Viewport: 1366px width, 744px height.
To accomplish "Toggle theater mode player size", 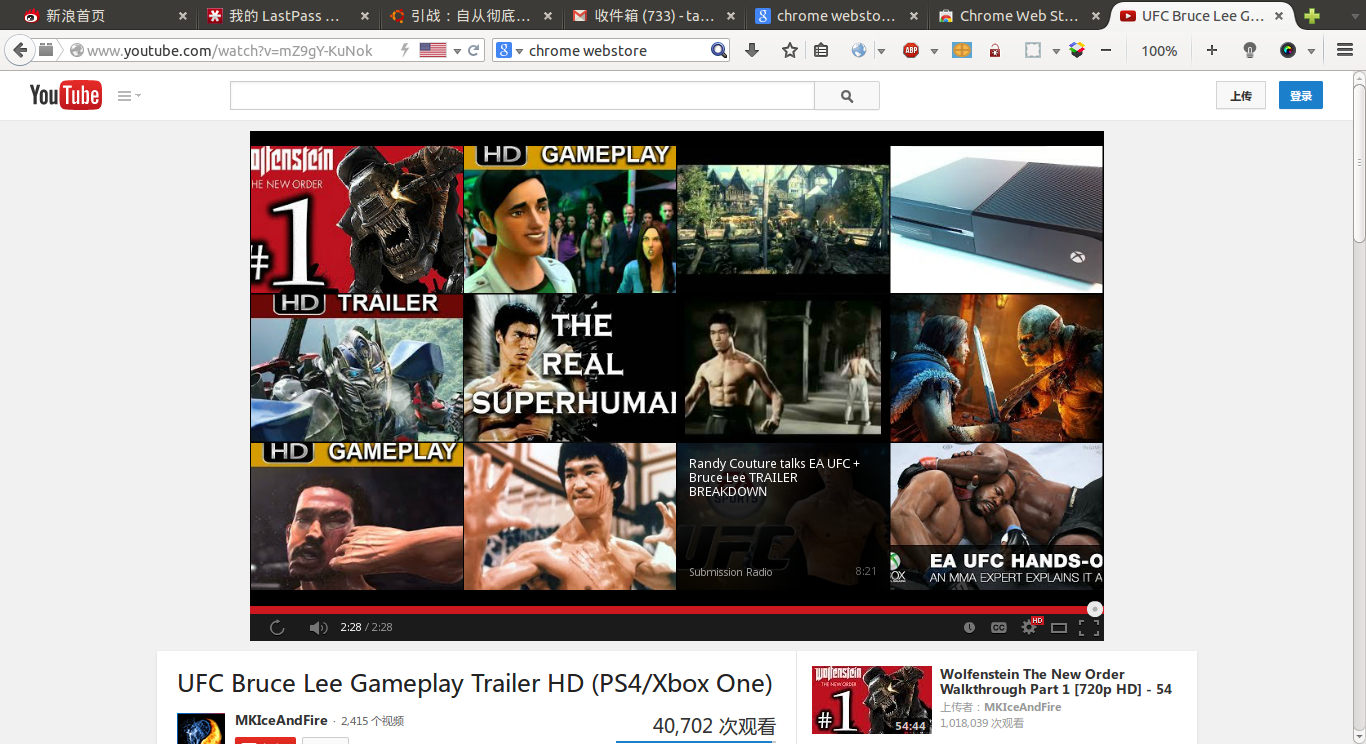I will 1059,628.
